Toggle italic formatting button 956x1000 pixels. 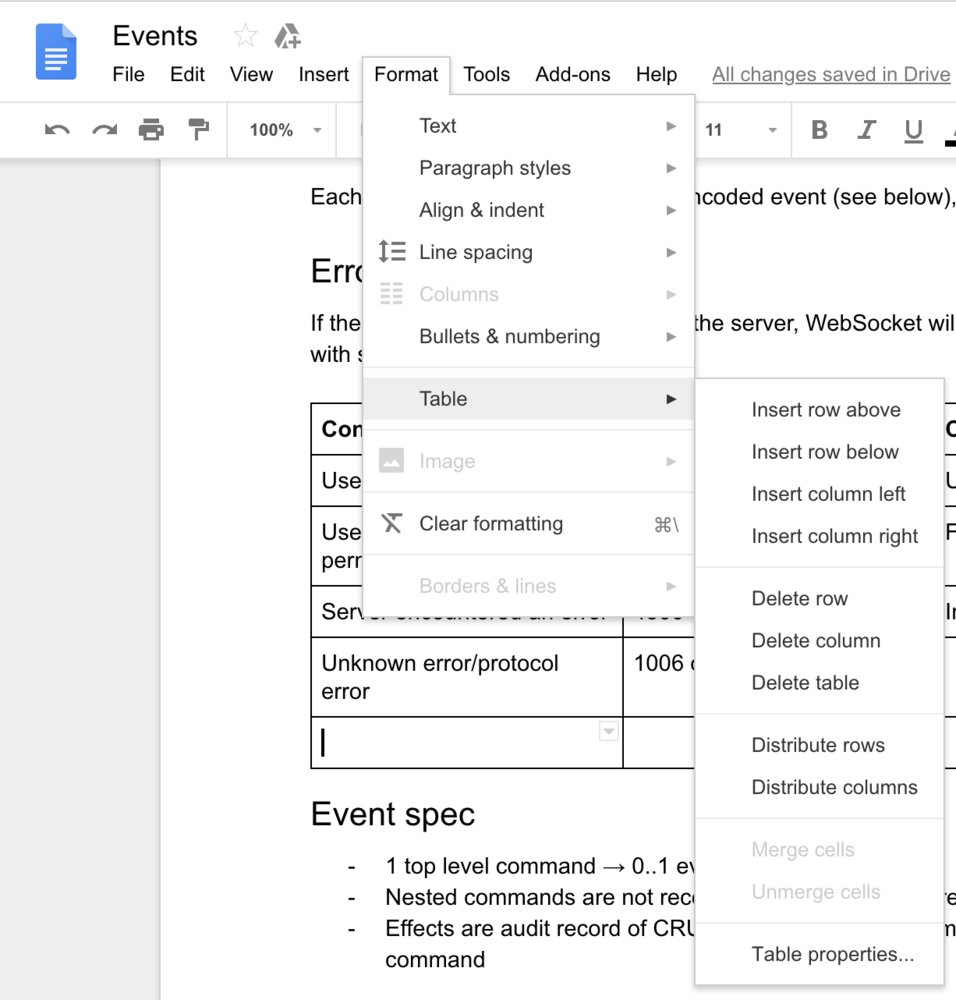point(866,130)
